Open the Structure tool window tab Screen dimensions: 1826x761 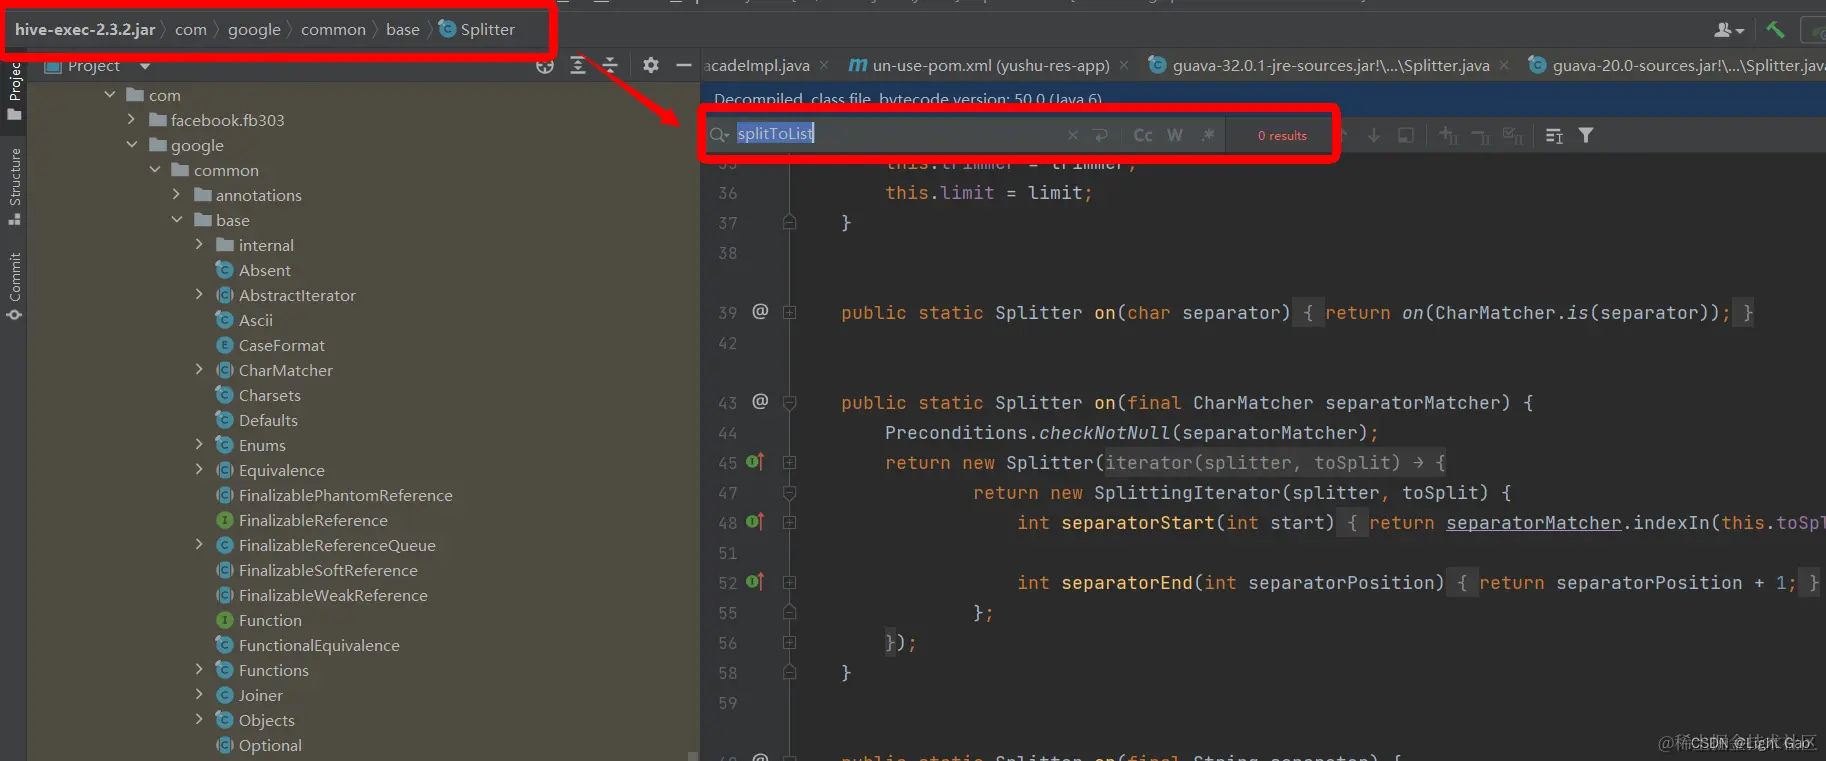pos(14,186)
